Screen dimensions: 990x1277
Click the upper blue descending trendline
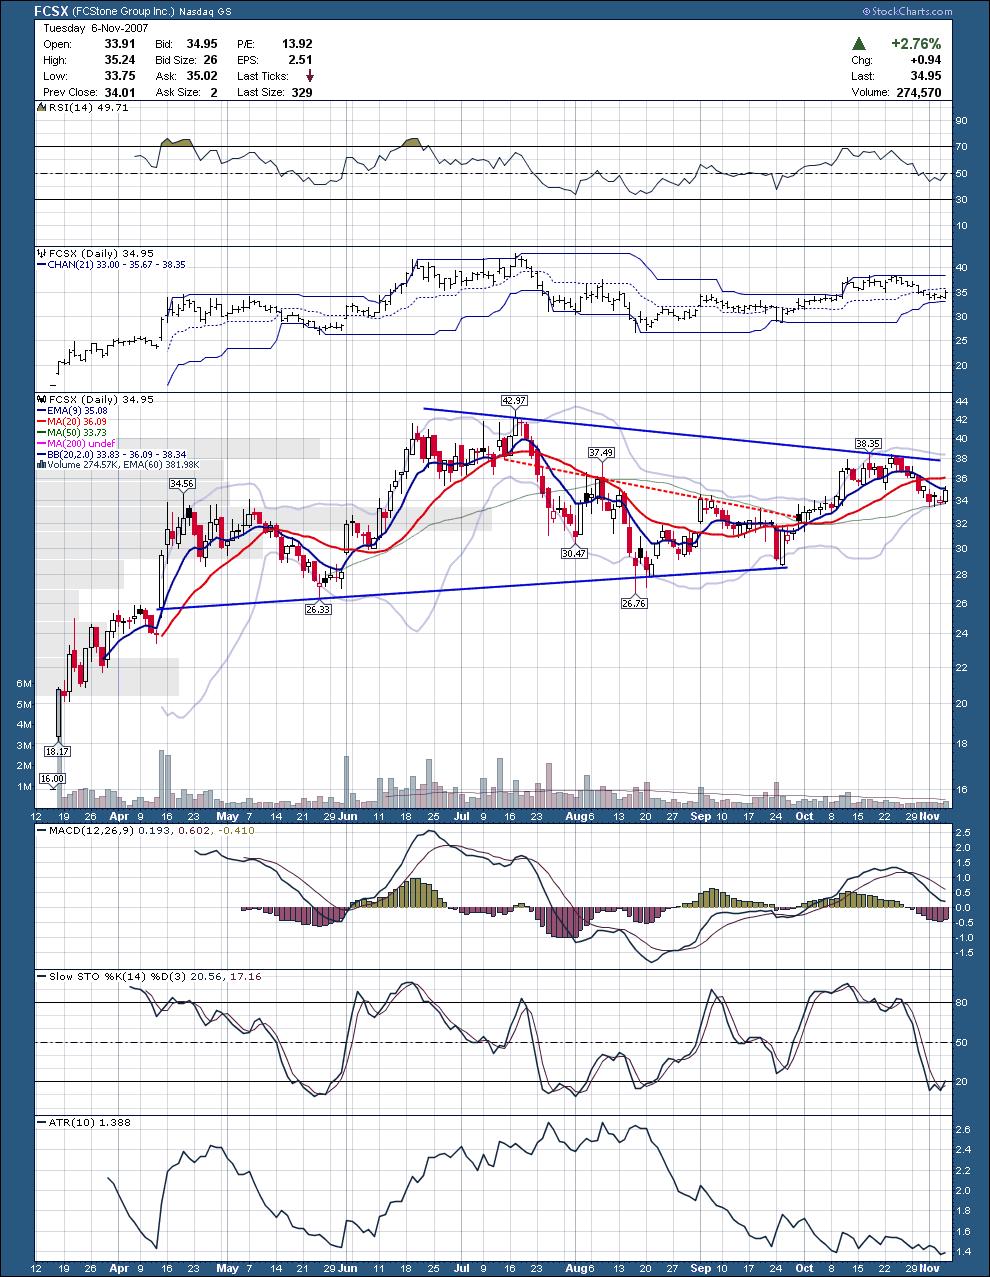[x=682, y=434]
